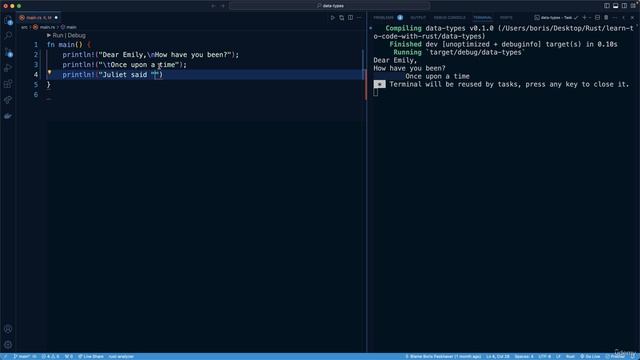Open the Extensions view
Viewport: 640px width, 360px height.
coord(8,84)
